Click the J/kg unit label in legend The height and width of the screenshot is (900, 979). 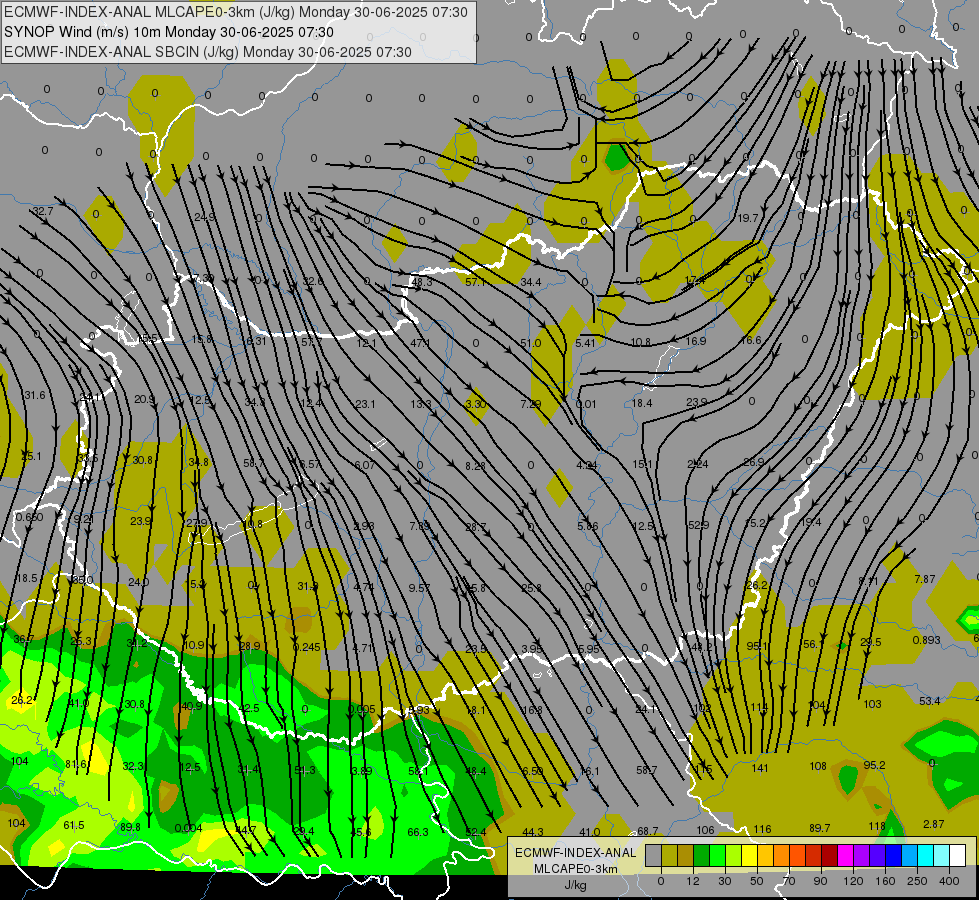click(x=575, y=885)
